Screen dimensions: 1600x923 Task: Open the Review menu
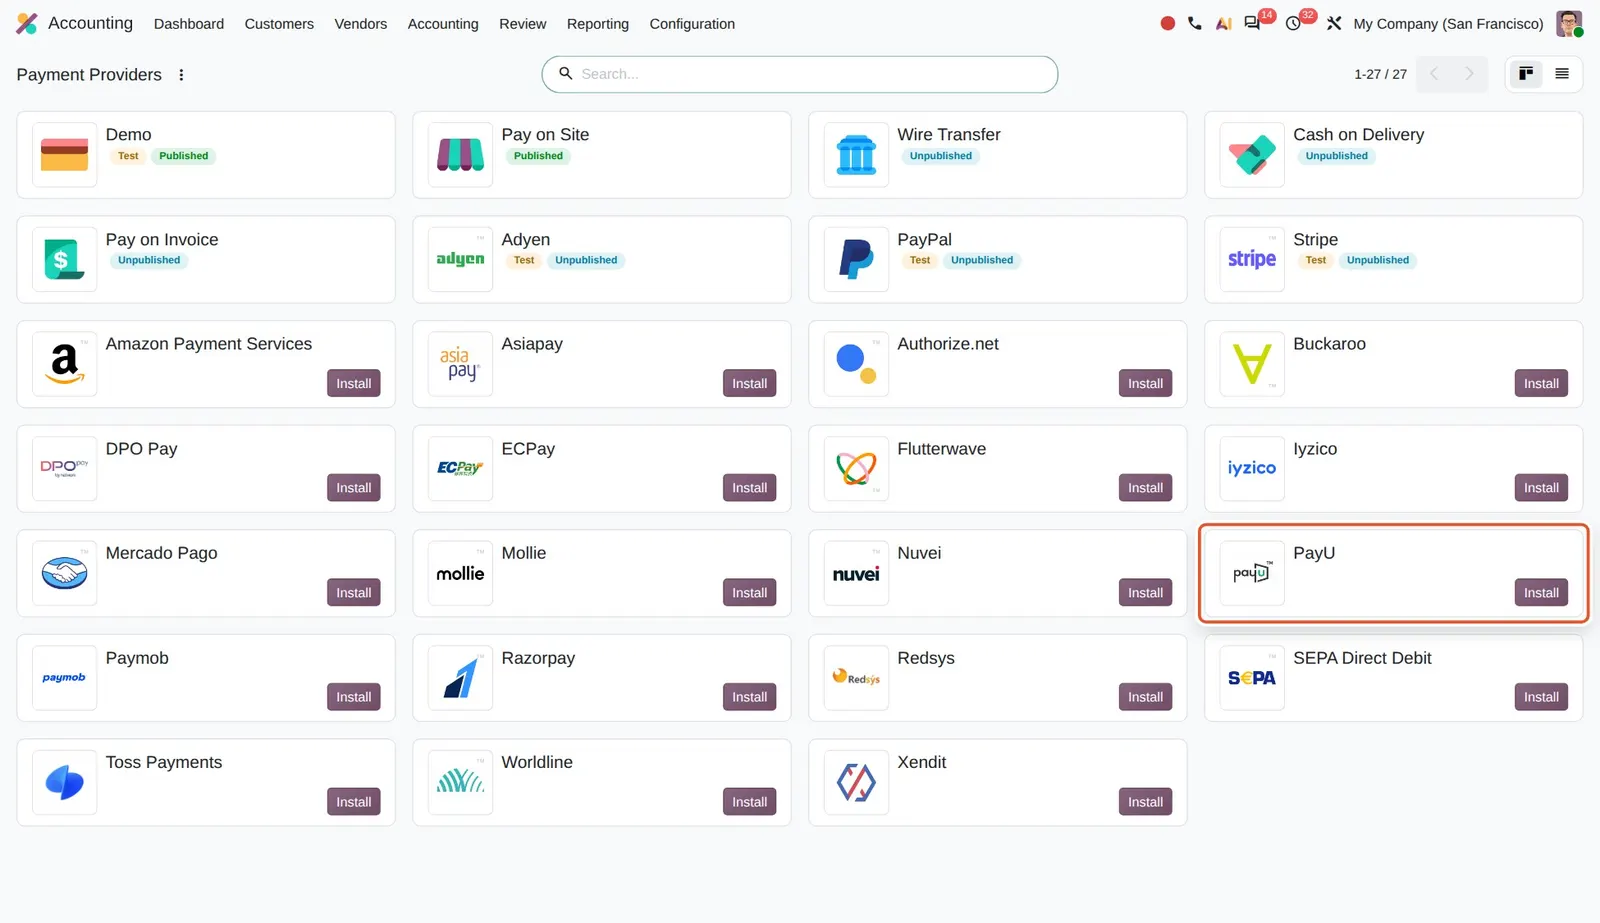click(x=523, y=24)
